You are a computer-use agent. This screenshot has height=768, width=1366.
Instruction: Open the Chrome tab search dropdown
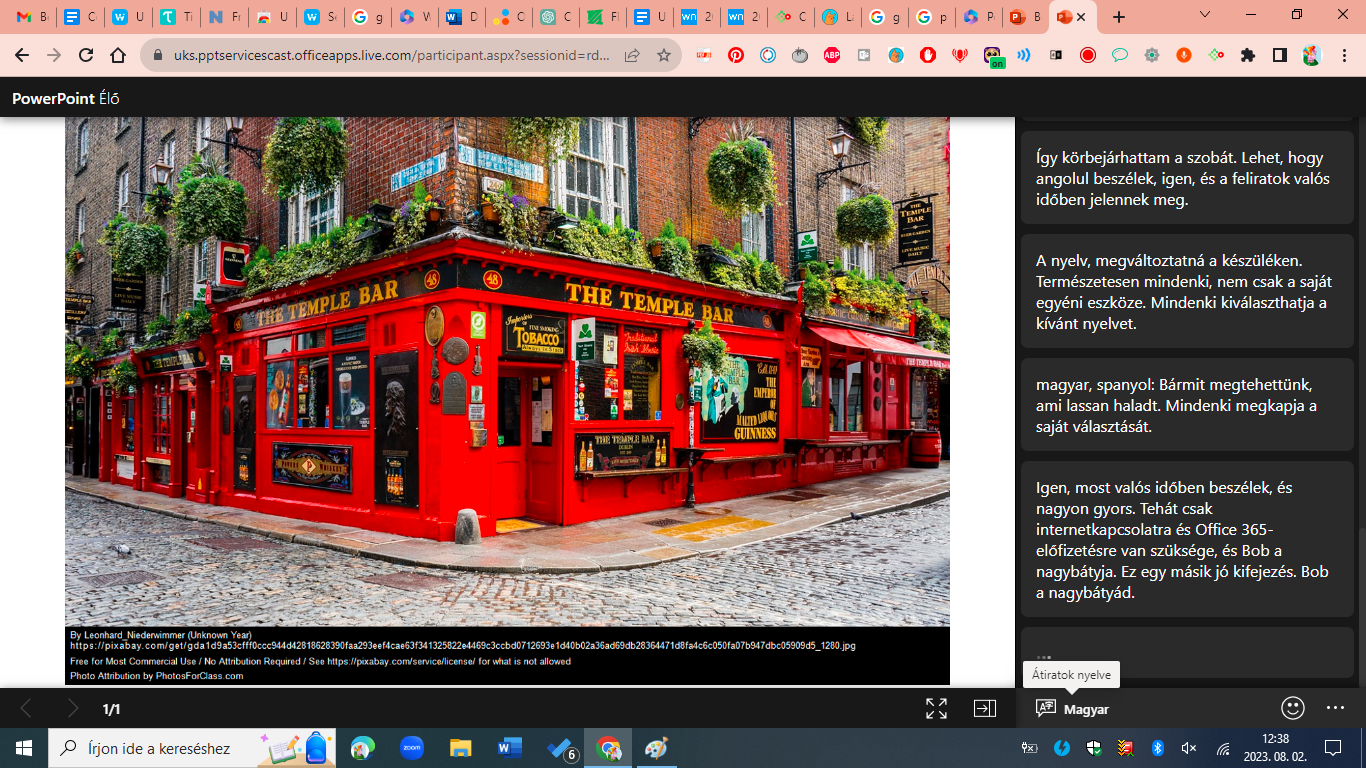coord(1205,16)
